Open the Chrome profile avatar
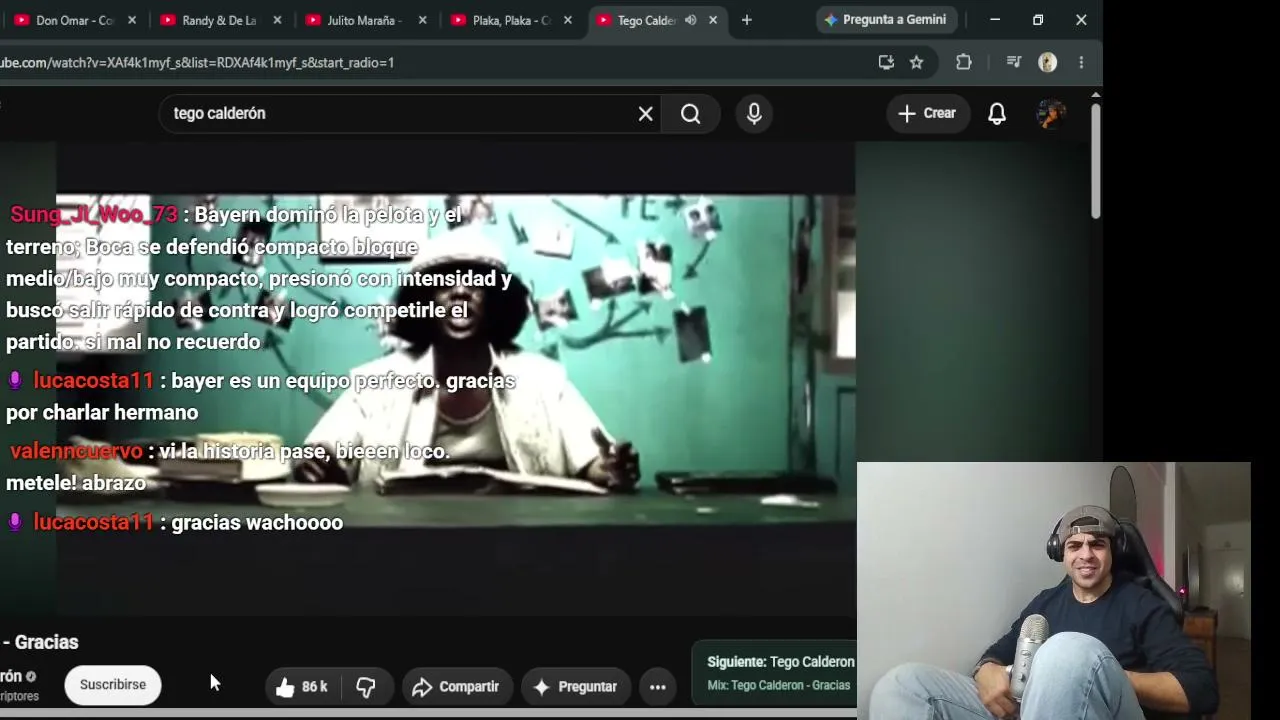The height and width of the screenshot is (720, 1280). (1048, 62)
